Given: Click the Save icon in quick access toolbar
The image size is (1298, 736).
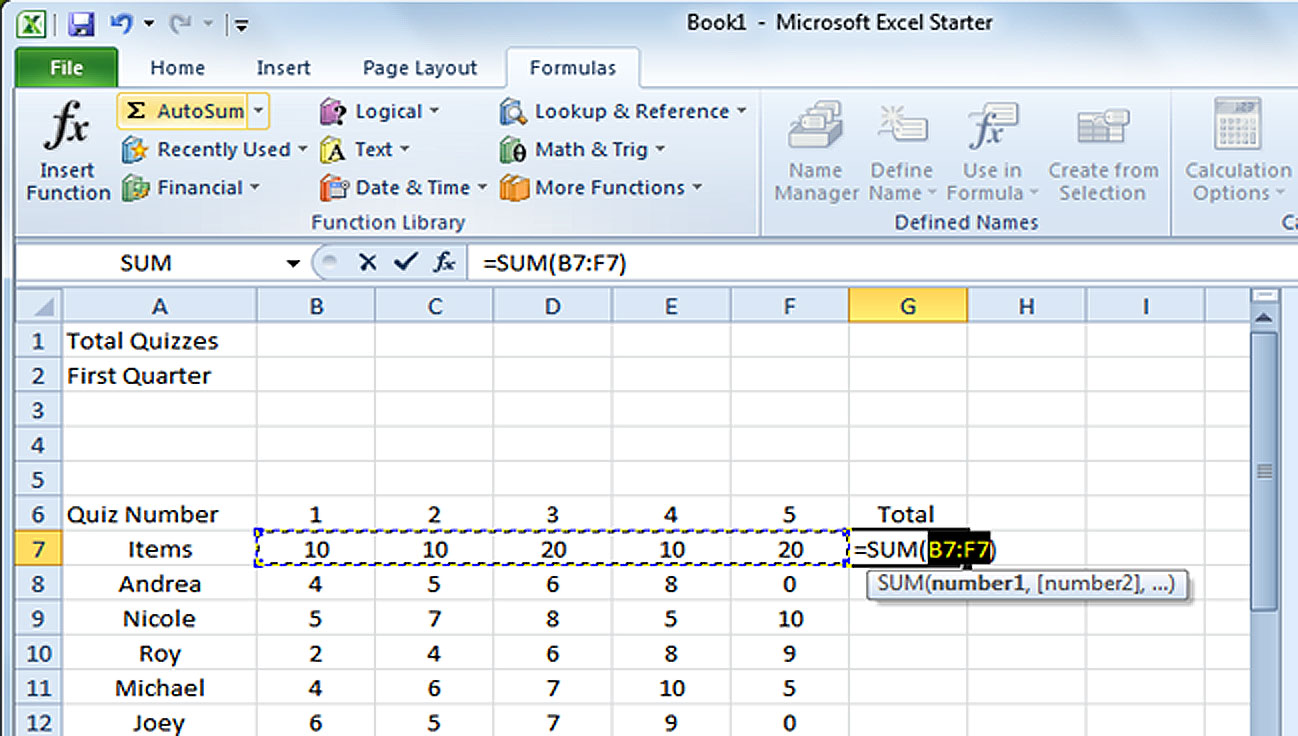Looking at the screenshot, I should (82, 22).
